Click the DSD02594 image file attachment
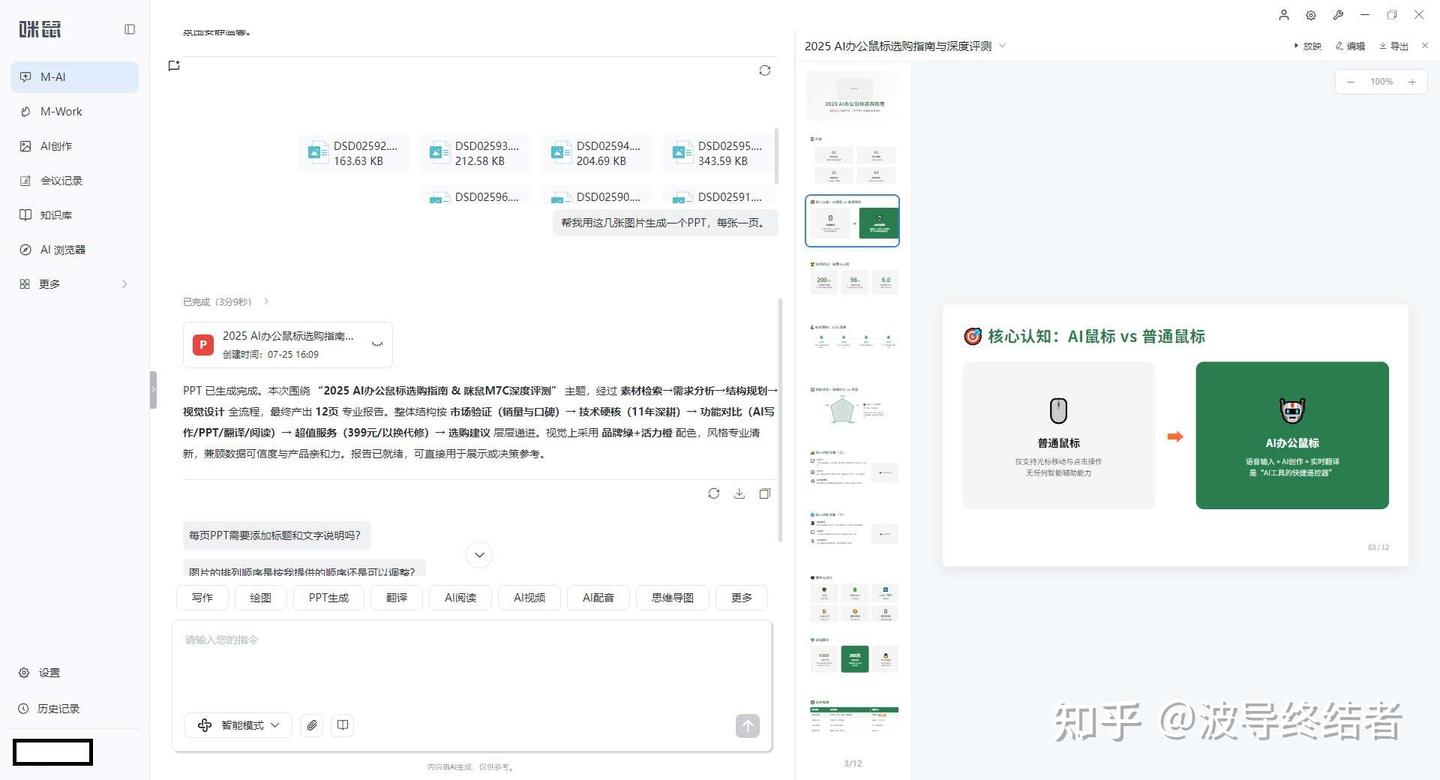Image resolution: width=1440 pixels, height=780 pixels. [x=597, y=153]
